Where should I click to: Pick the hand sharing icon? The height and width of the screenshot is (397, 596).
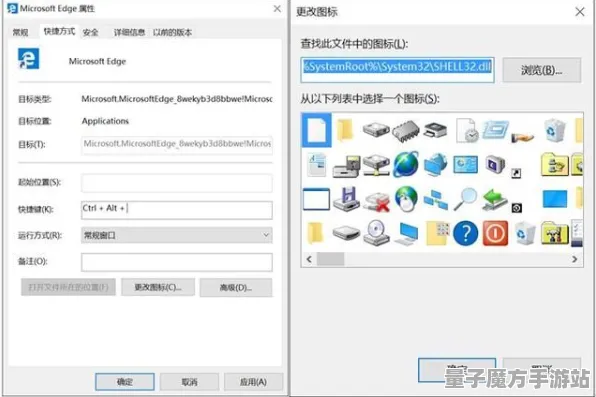[x=523, y=136]
